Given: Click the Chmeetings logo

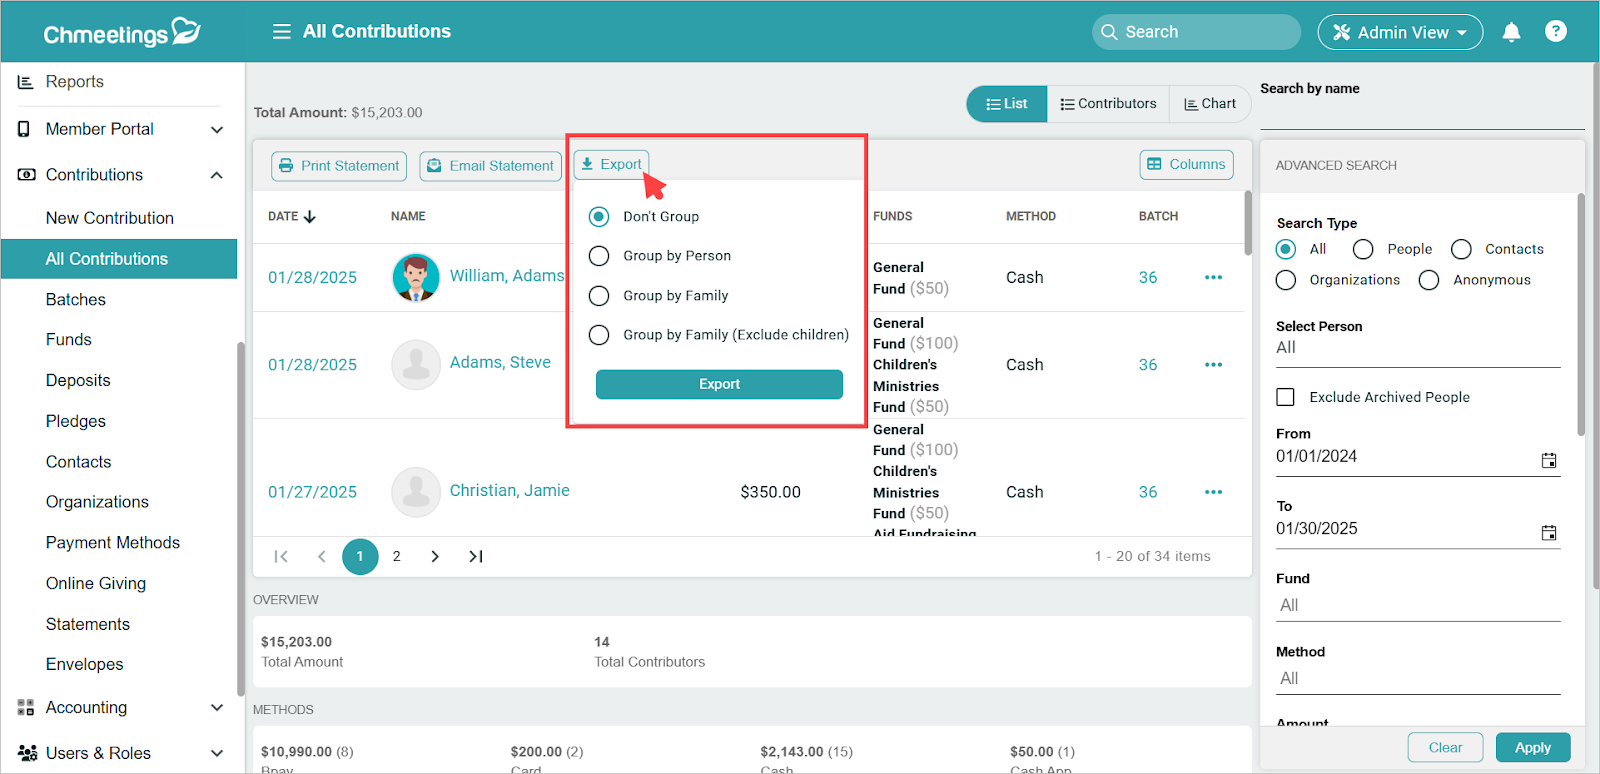Looking at the screenshot, I should pos(122,32).
